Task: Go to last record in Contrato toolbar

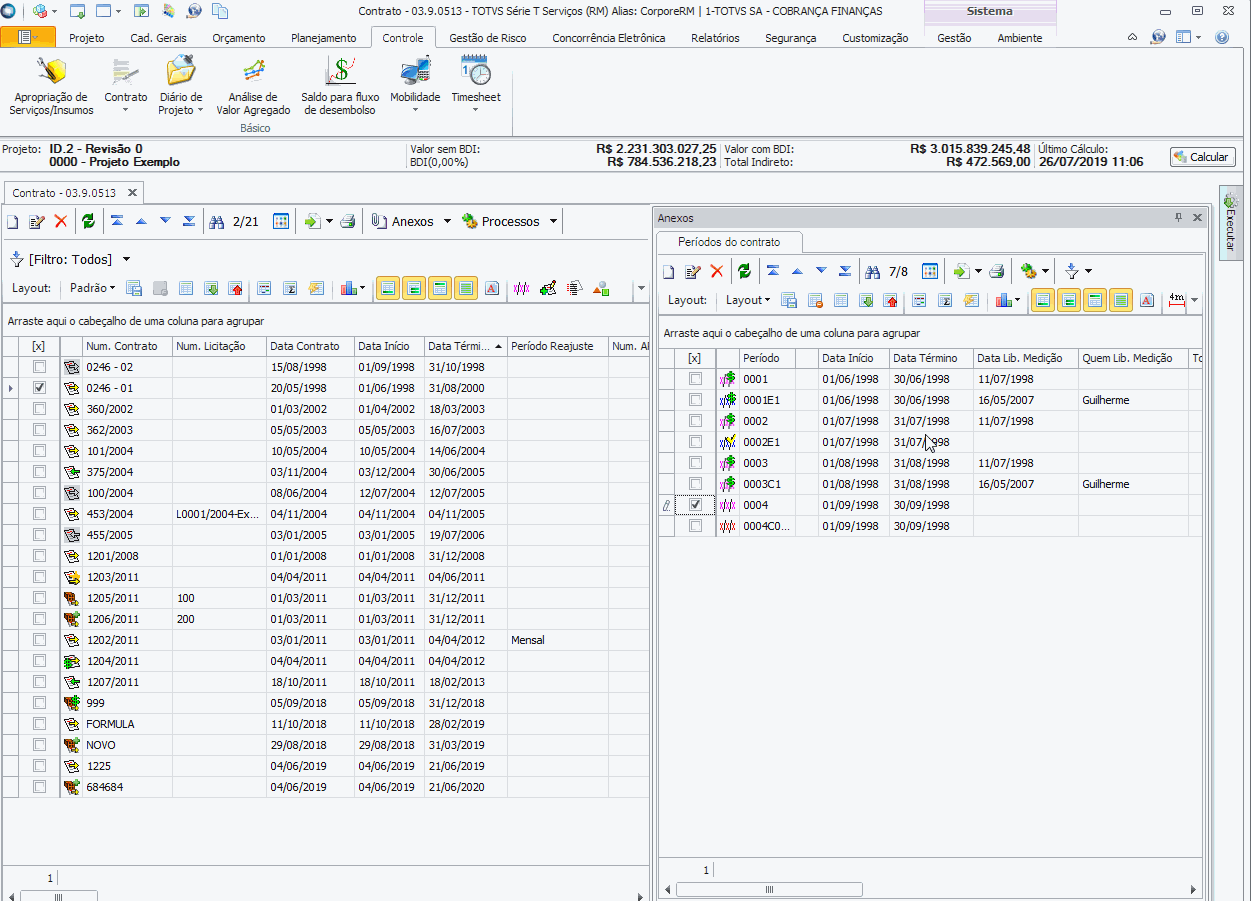Action: point(189,222)
